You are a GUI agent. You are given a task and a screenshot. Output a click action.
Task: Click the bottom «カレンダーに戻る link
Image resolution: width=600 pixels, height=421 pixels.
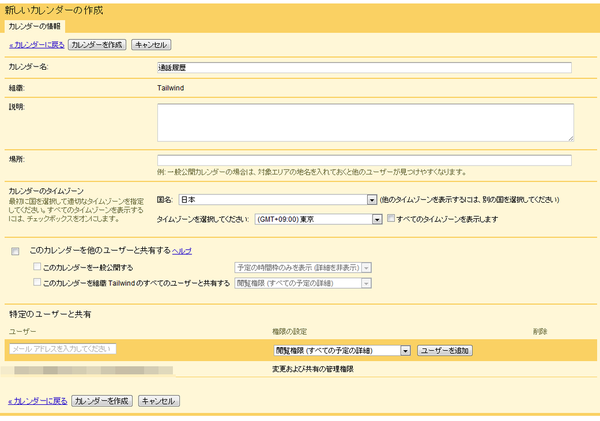pos(36,400)
